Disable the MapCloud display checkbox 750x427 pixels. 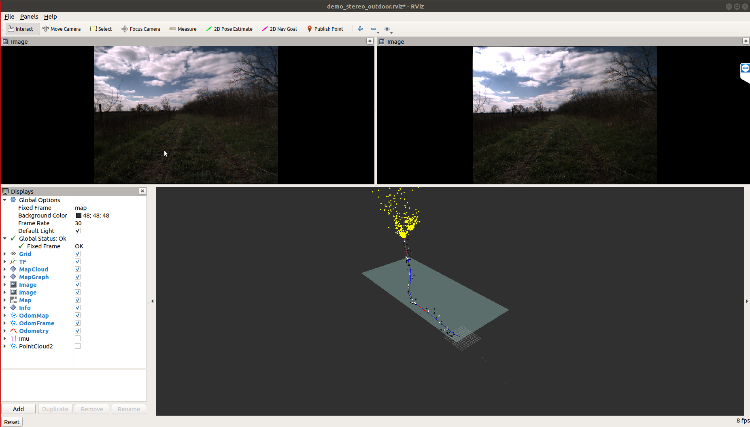(x=78, y=269)
